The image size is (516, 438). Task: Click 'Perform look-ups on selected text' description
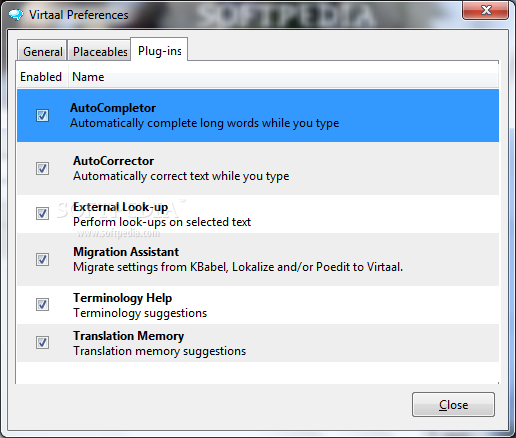coord(162,222)
